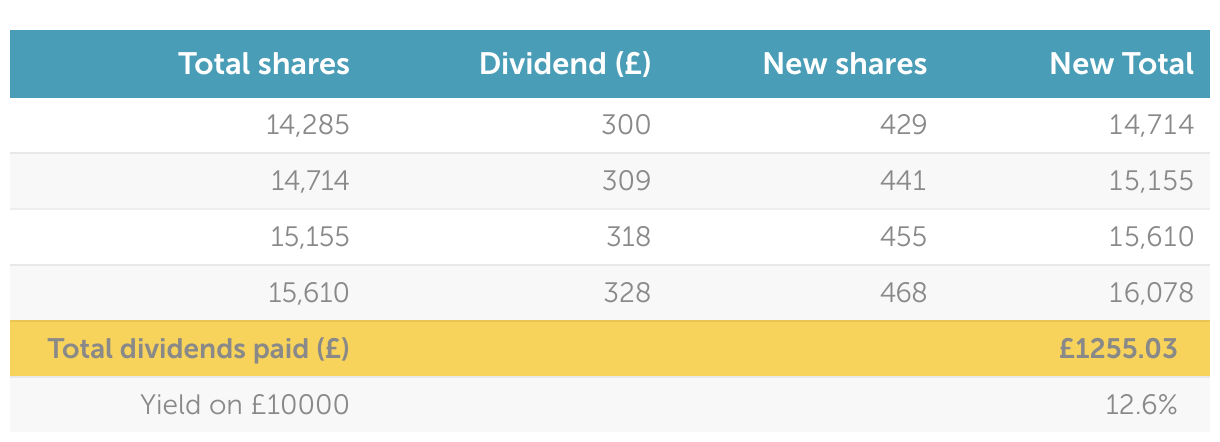Click the 318 dividend value
Image resolution: width=1220 pixels, height=442 pixels.
pyautogui.click(x=628, y=237)
